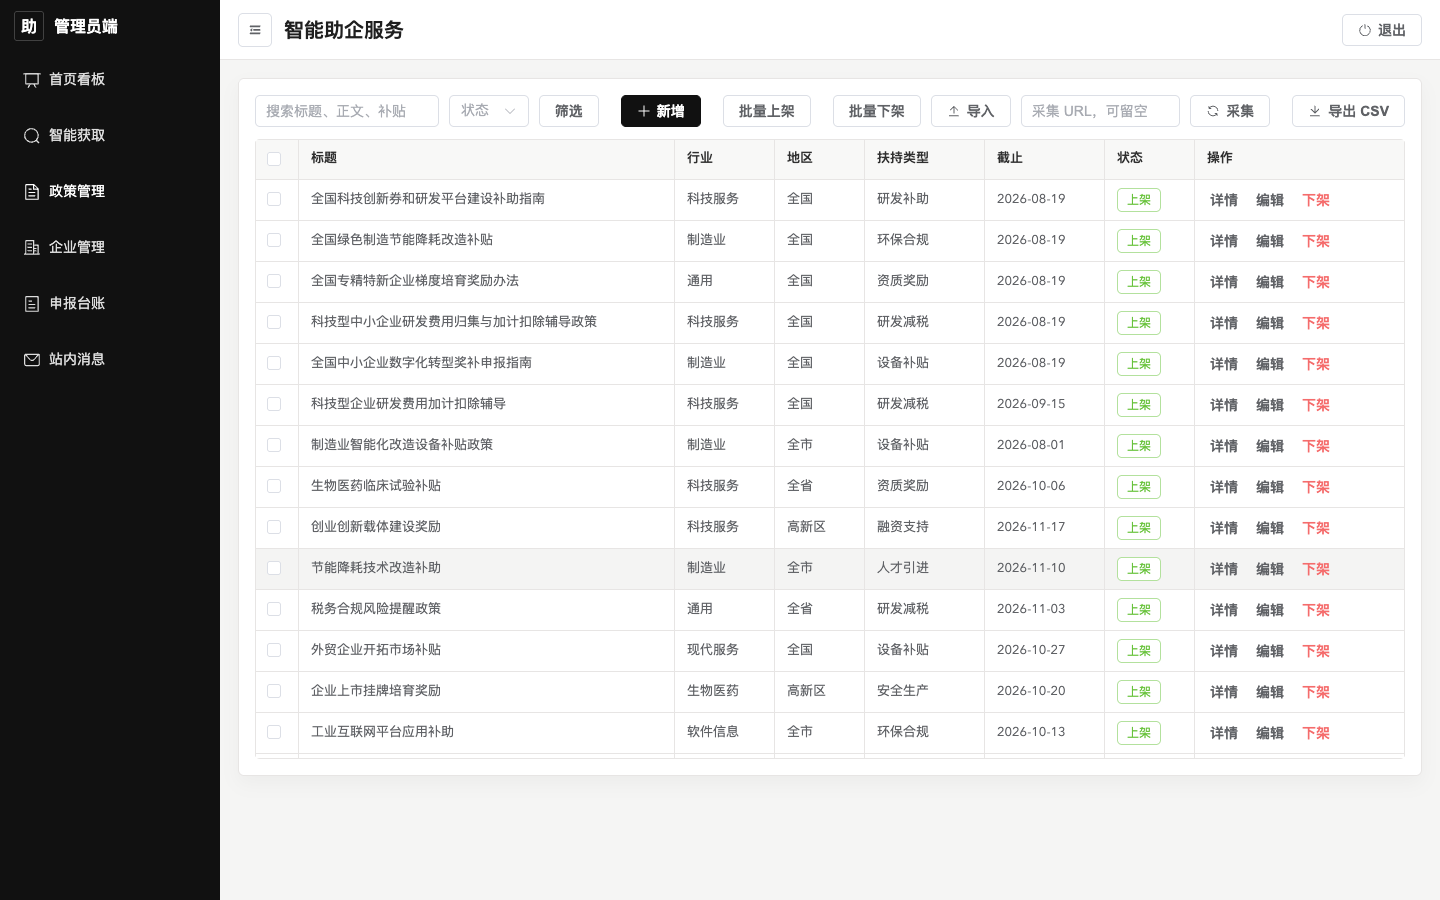
Task: Click the 助 logo in the sidebar
Action: (29, 26)
